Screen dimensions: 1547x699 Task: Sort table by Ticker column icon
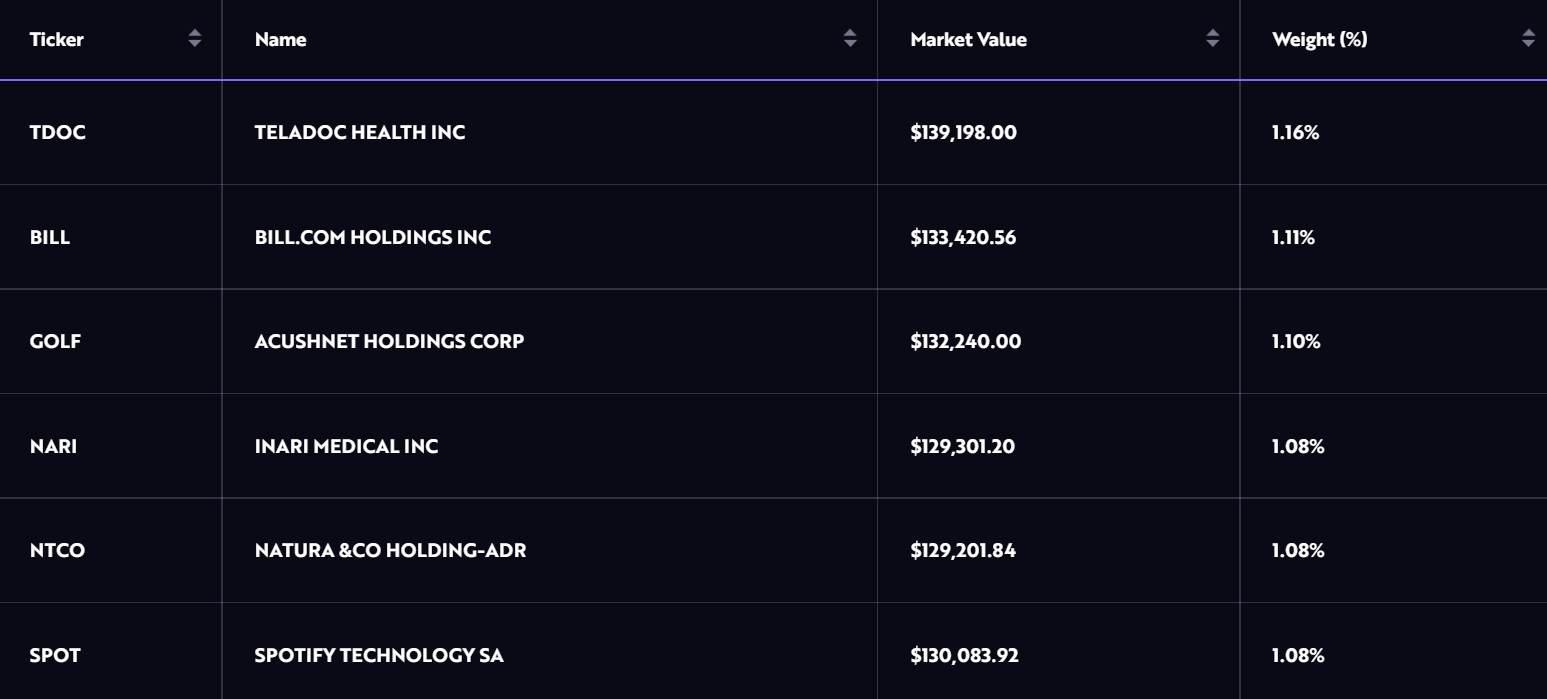195,39
